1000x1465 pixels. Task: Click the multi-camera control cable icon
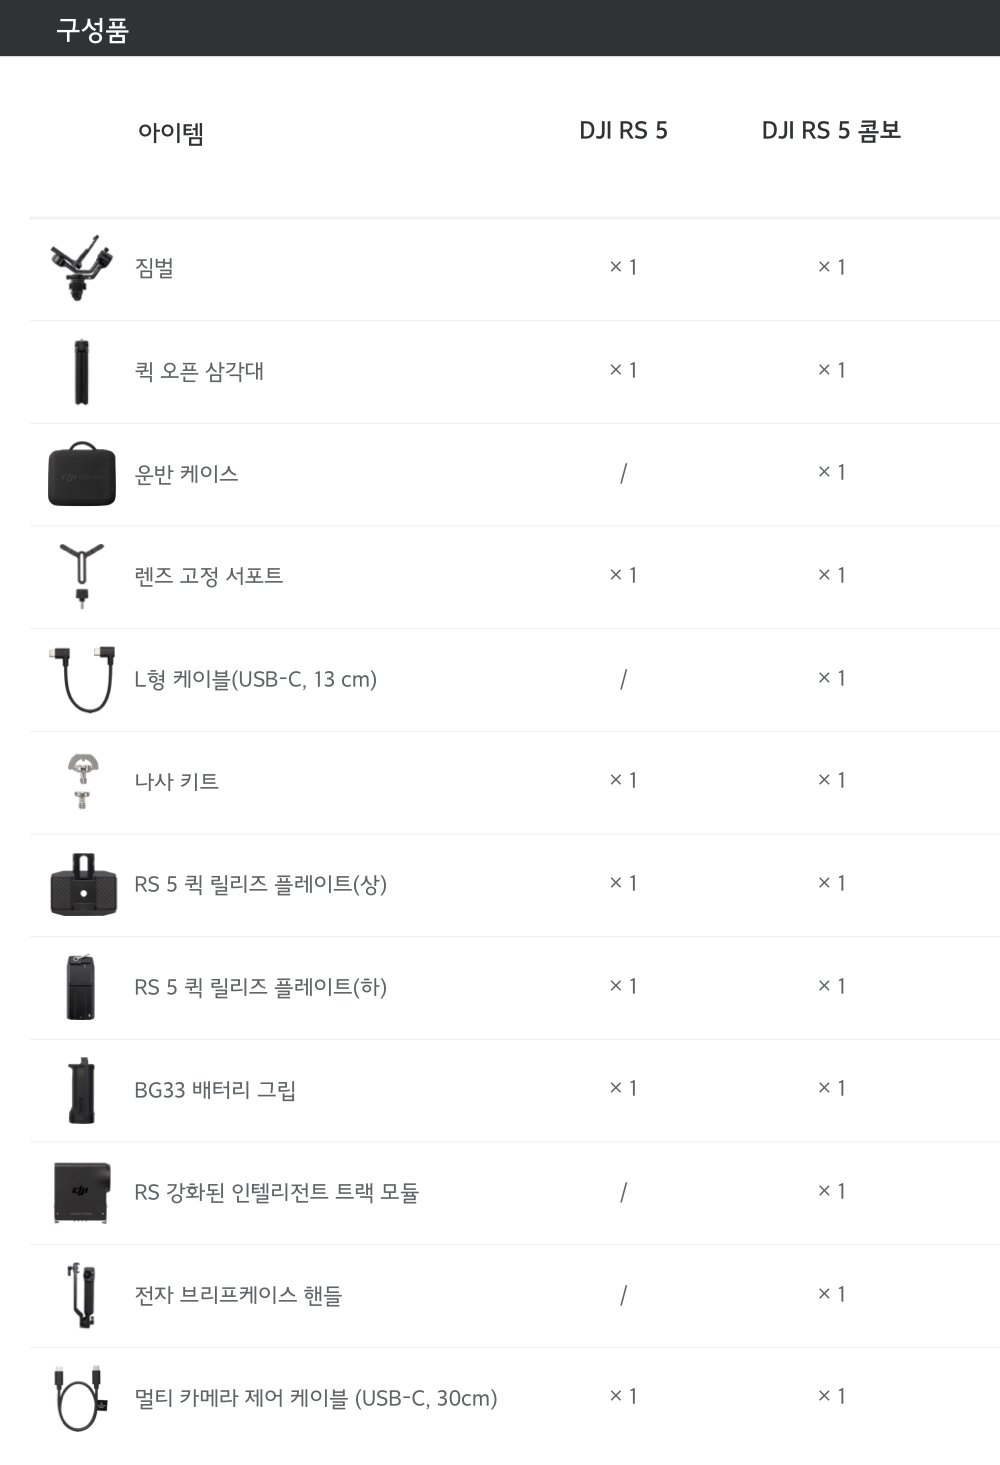(x=81, y=1398)
